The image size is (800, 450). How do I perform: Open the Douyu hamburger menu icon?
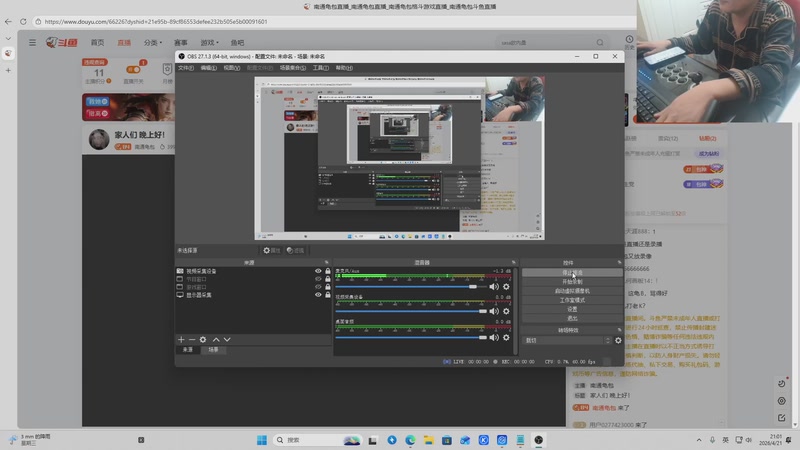[33, 43]
